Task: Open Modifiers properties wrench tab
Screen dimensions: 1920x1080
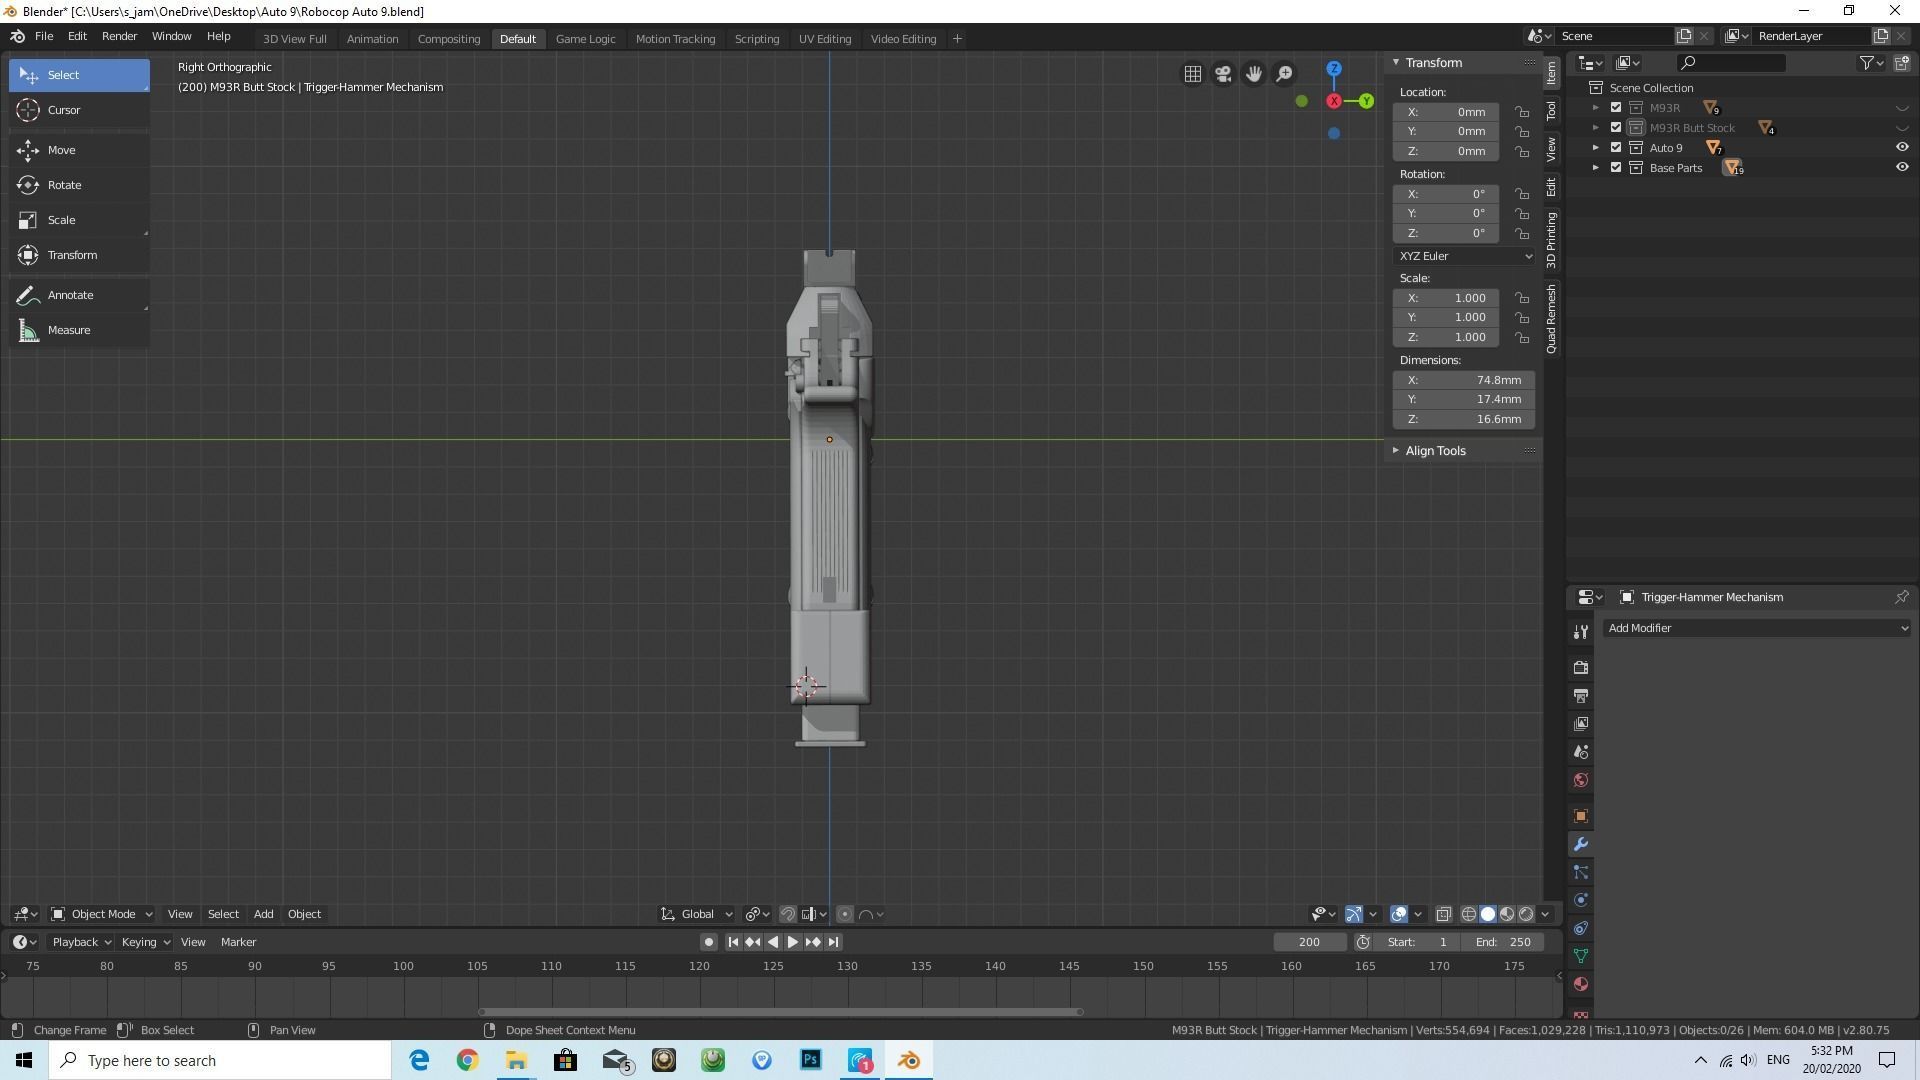Action: (1581, 844)
